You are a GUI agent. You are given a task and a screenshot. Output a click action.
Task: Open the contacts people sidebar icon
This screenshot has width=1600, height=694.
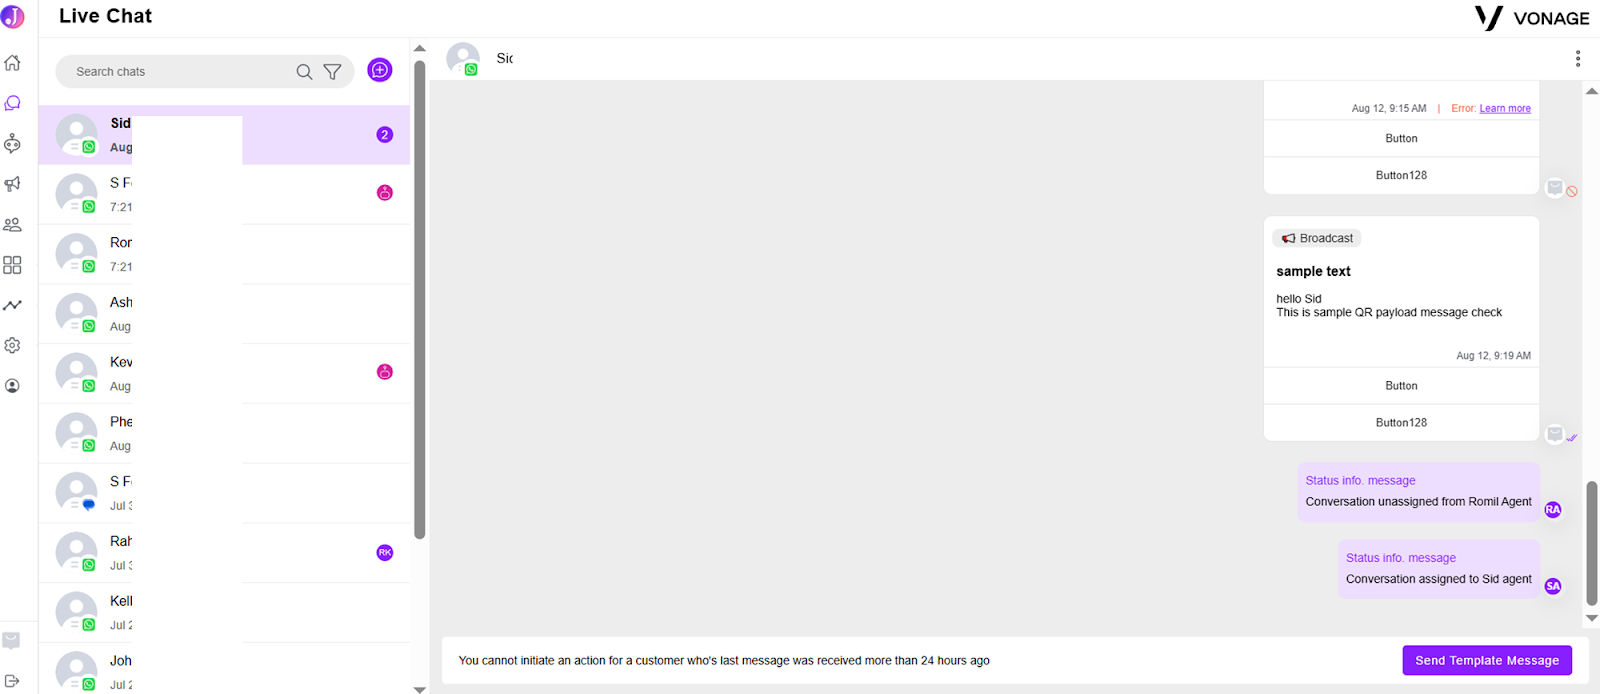pos(12,225)
